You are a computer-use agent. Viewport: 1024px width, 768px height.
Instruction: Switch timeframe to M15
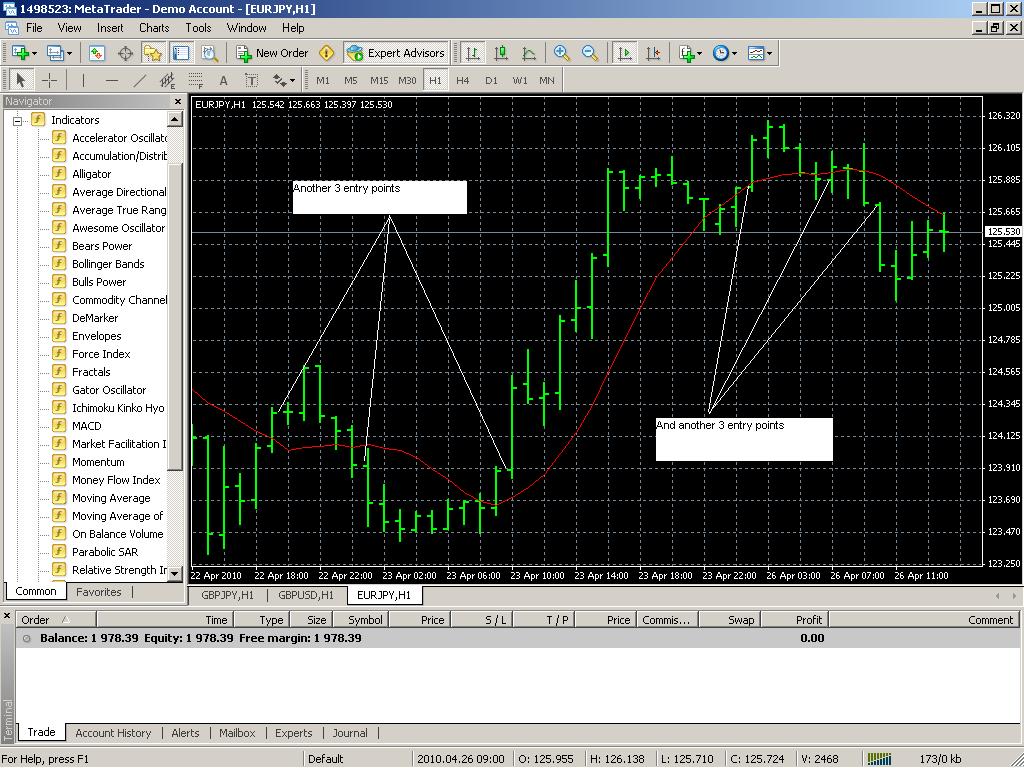pos(379,80)
